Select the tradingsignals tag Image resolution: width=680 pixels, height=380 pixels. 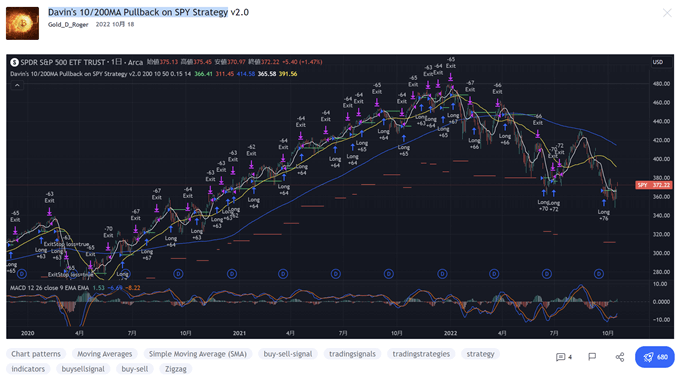[x=352, y=354]
